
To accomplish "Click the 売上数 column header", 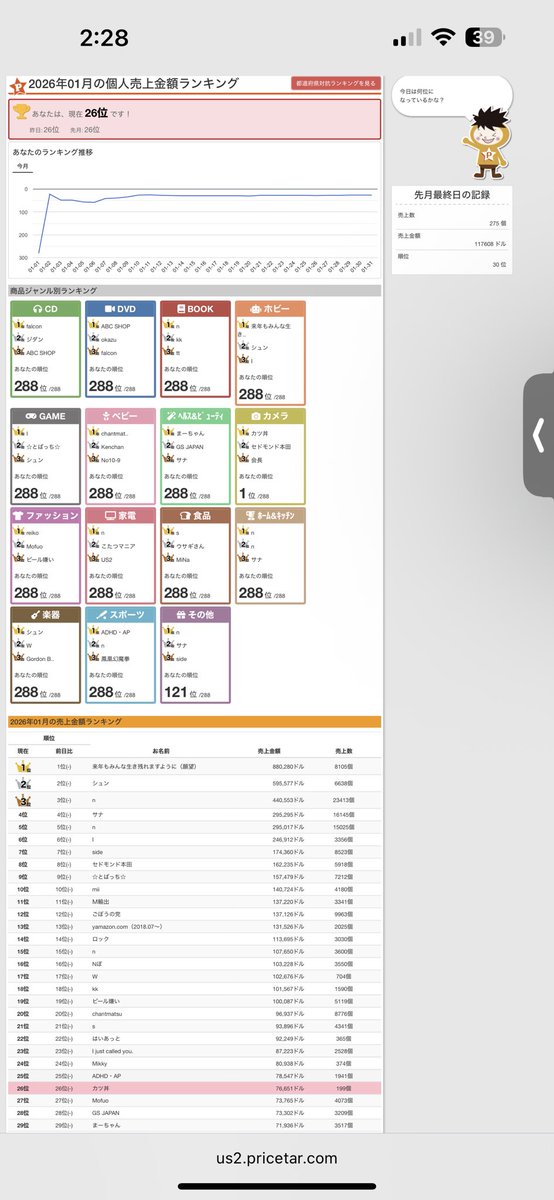I will (343, 749).
